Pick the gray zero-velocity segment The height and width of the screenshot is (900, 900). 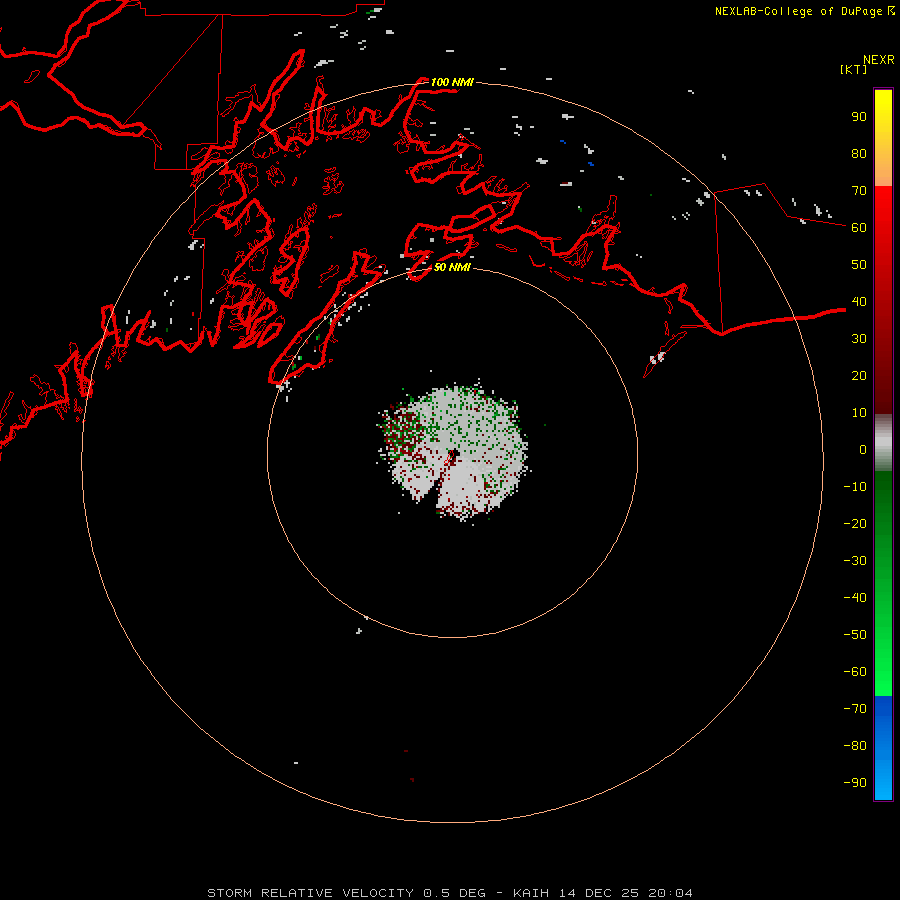pyautogui.click(x=883, y=442)
